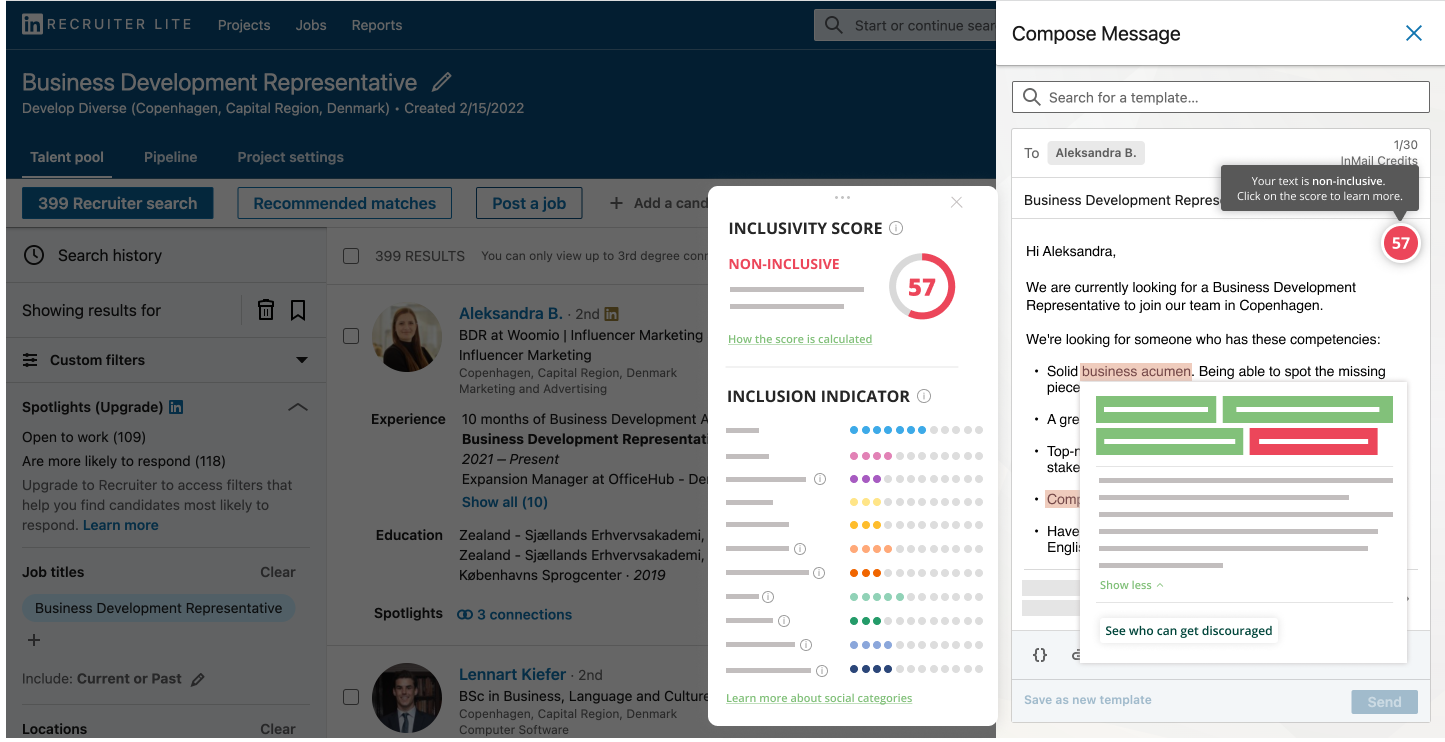Click the red tag in the suggestion popup
The width and height of the screenshot is (1445, 742).
[x=1314, y=441]
